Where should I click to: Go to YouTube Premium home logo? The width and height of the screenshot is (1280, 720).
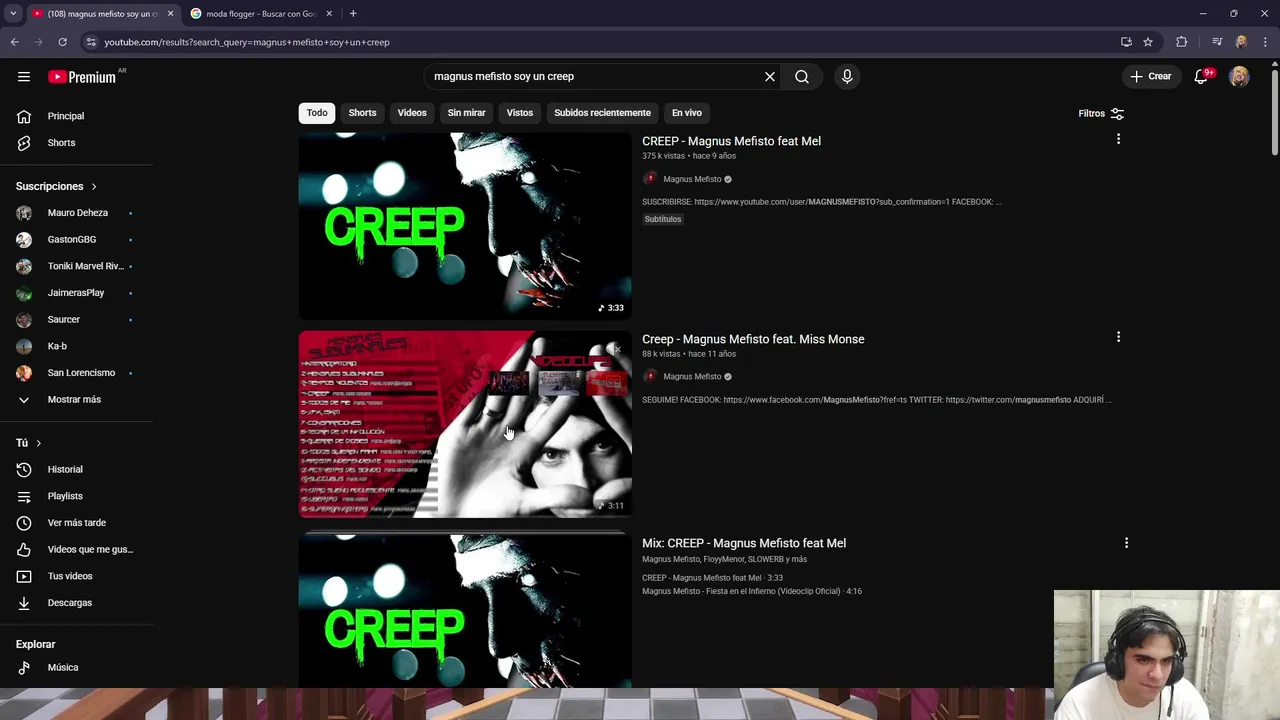pos(82,77)
